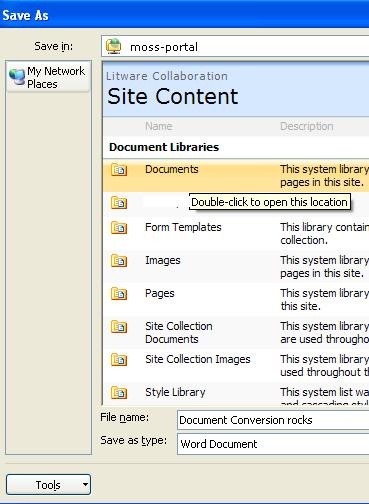
Task: Click the Site Content page title
Action: (173, 96)
